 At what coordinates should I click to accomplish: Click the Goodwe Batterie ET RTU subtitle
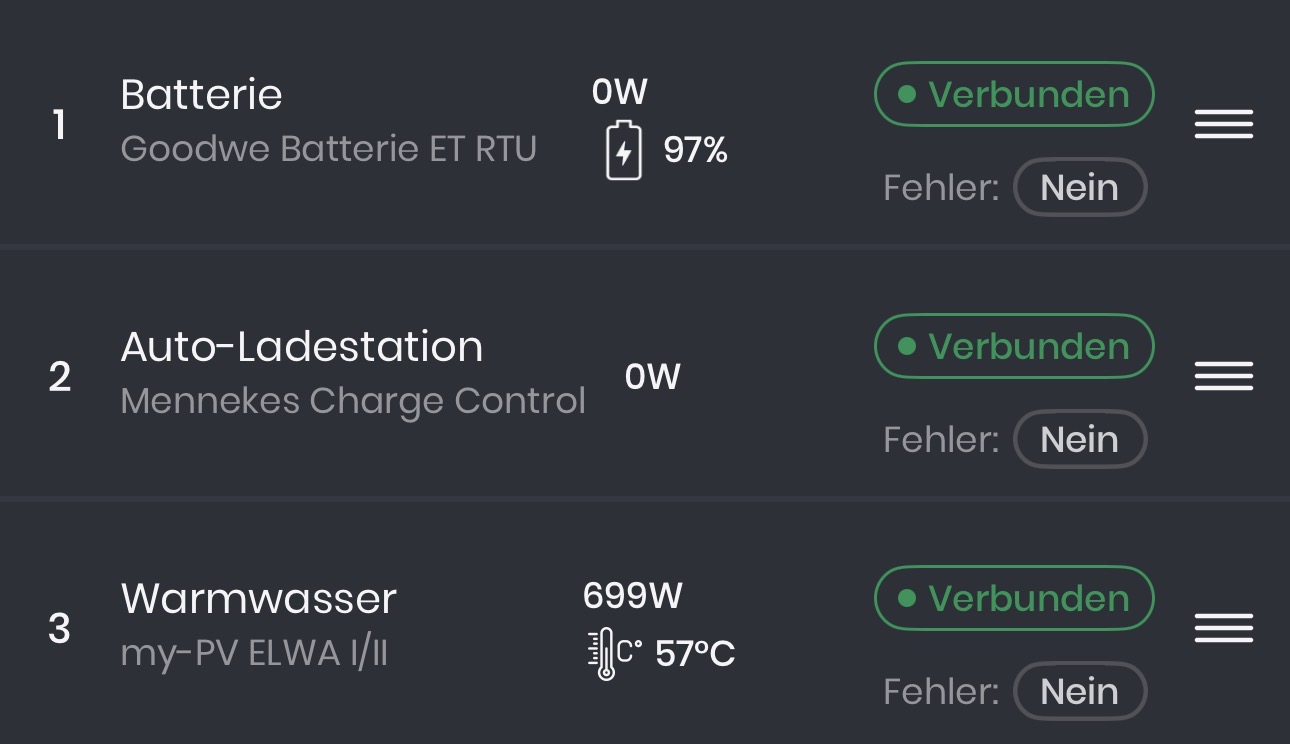[x=329, y=149]
